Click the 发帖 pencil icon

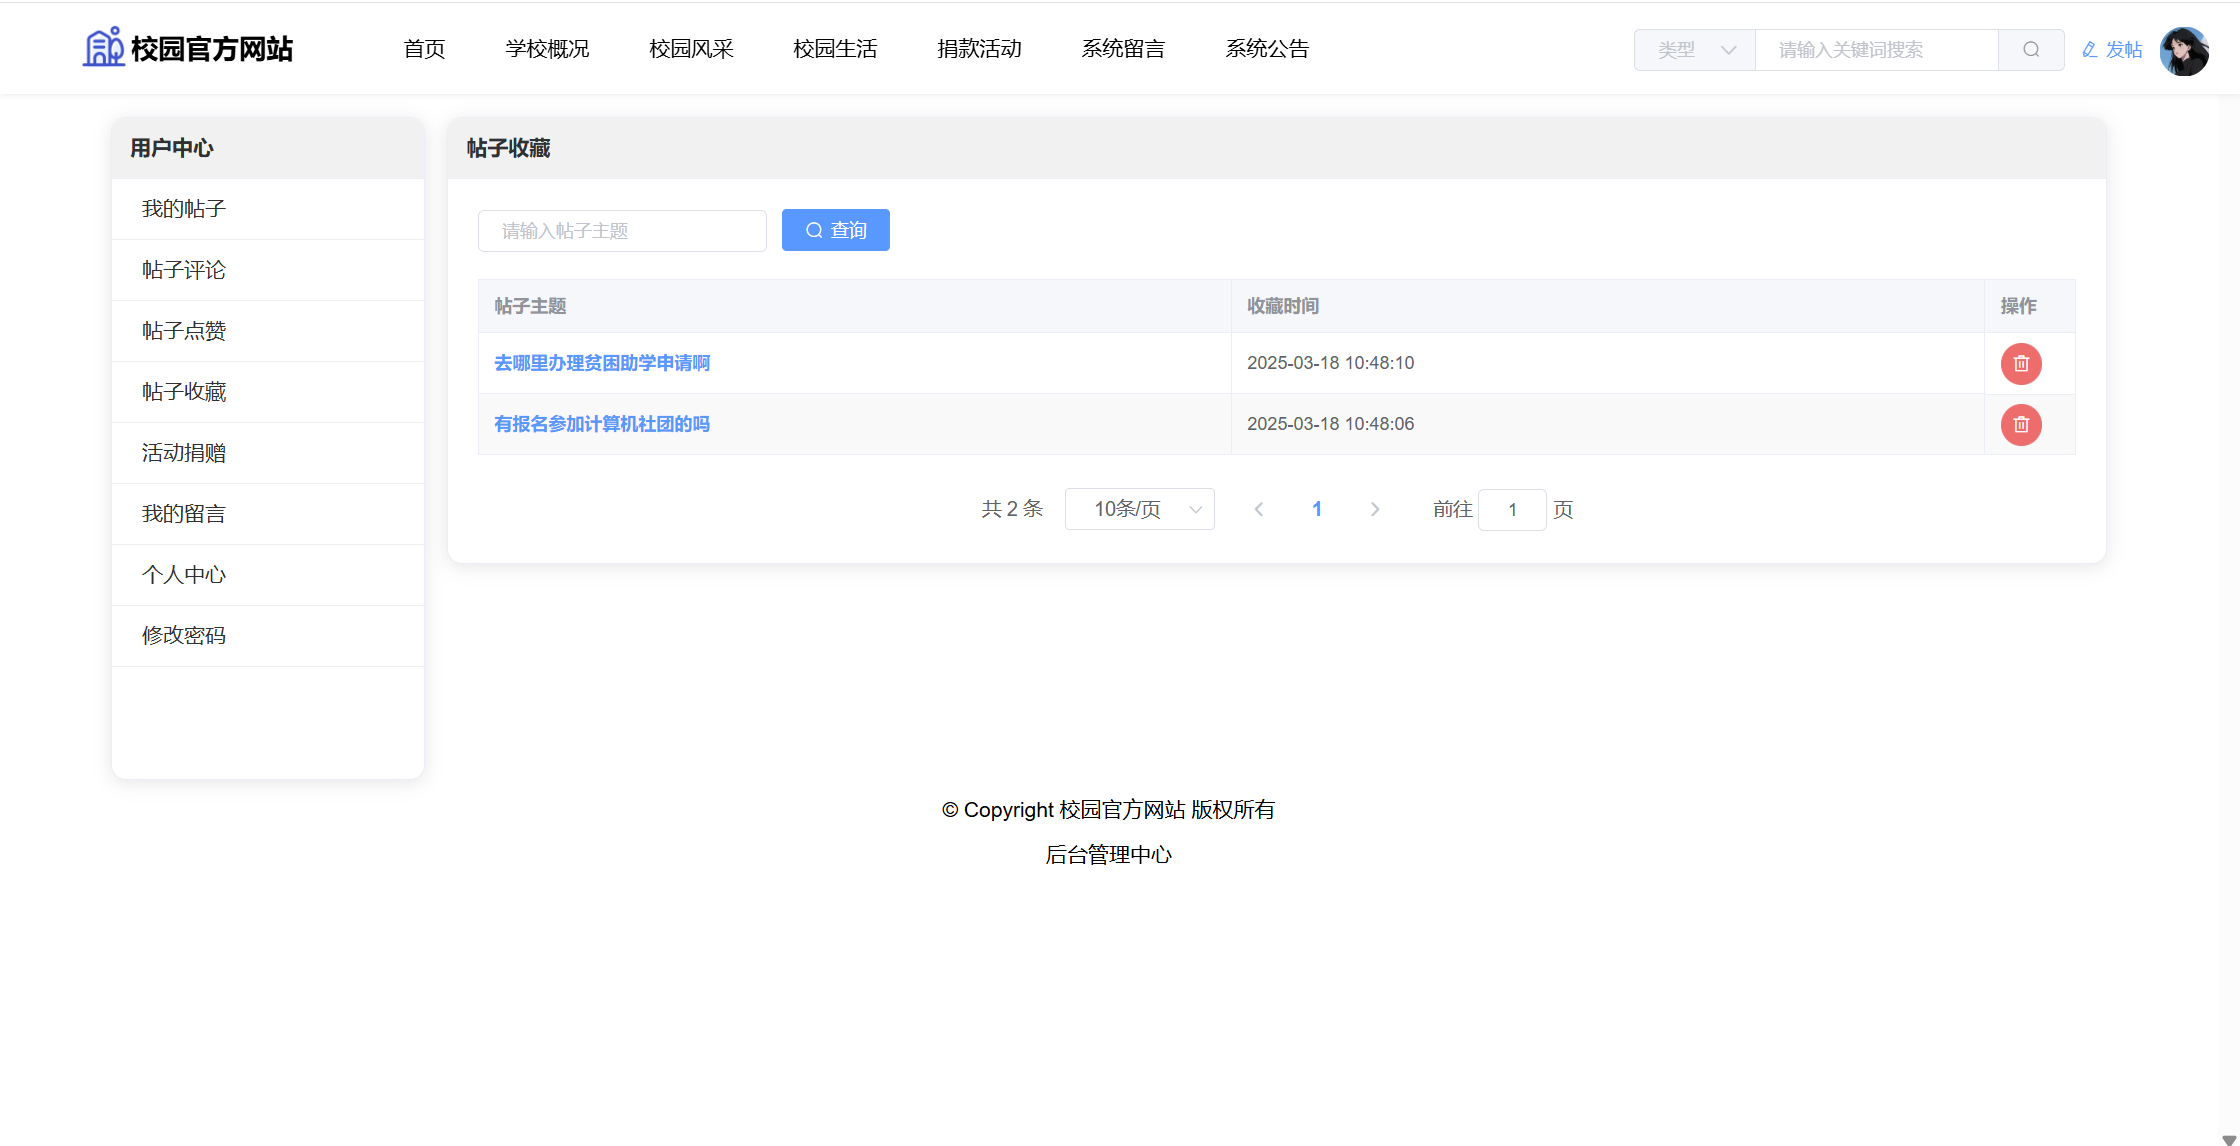(2089, 50)
